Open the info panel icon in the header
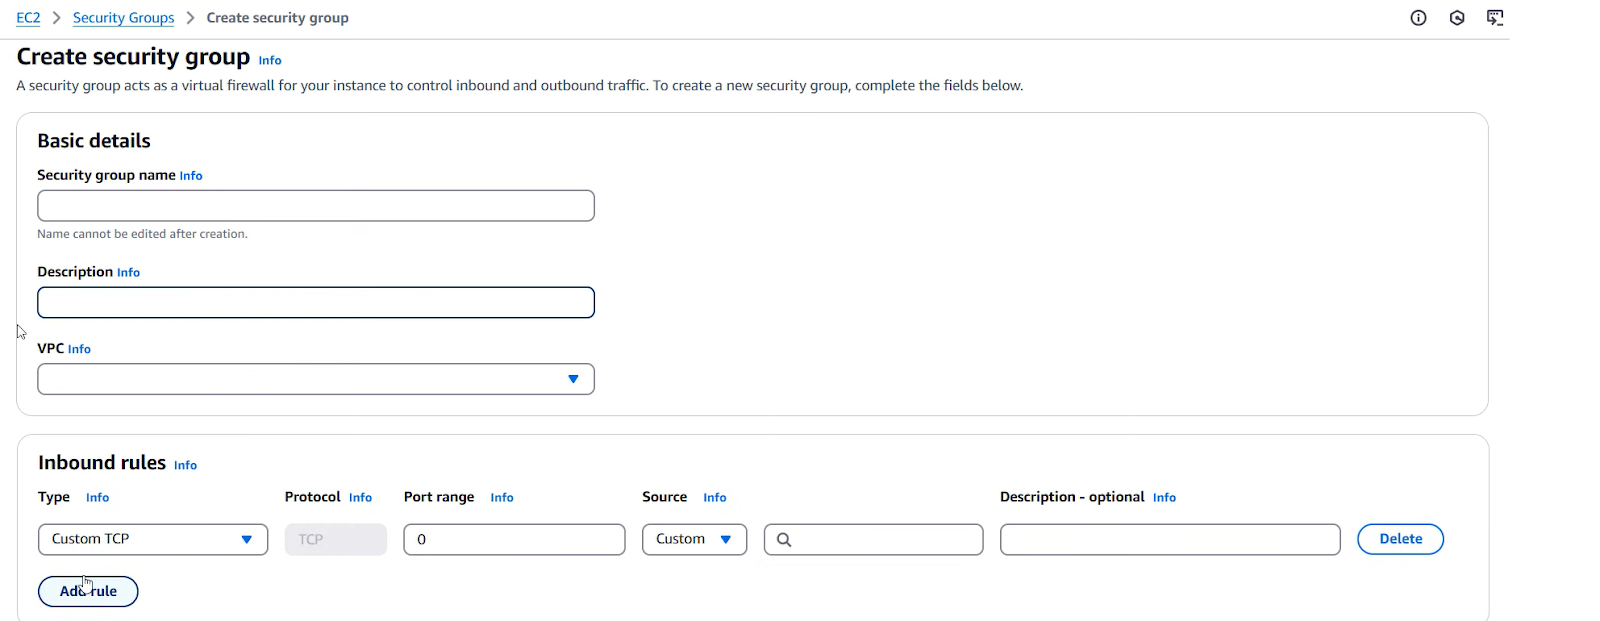1600x621 pixels. coord(1418,18)
